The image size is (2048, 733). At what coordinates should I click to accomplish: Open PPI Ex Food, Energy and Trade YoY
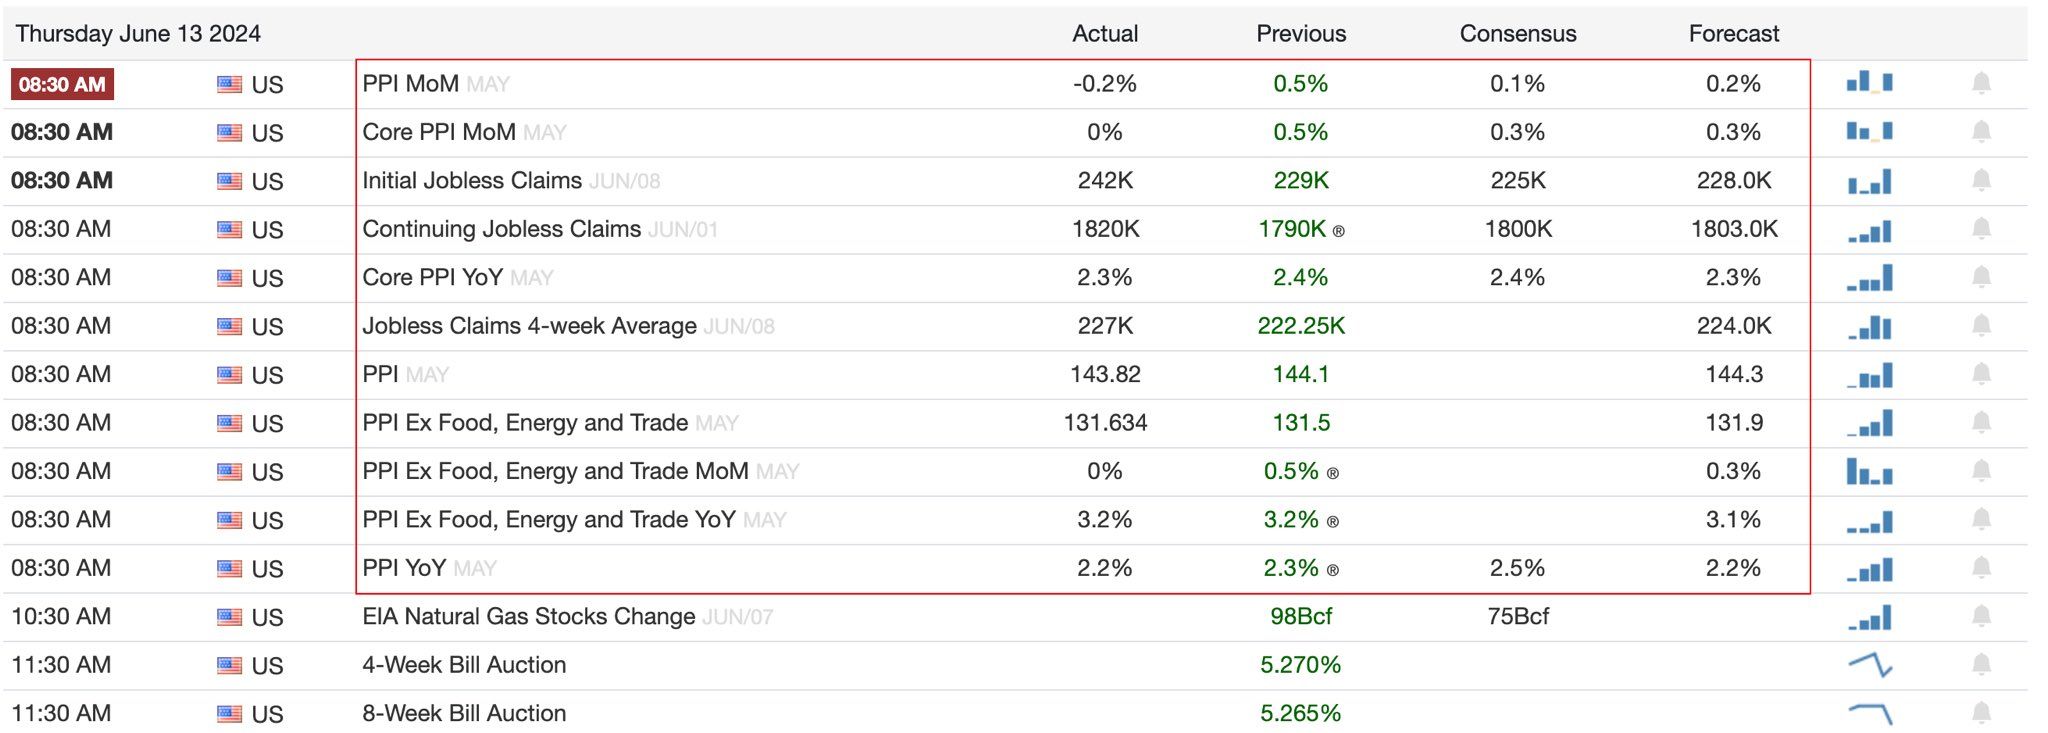[x=548, y=520]
